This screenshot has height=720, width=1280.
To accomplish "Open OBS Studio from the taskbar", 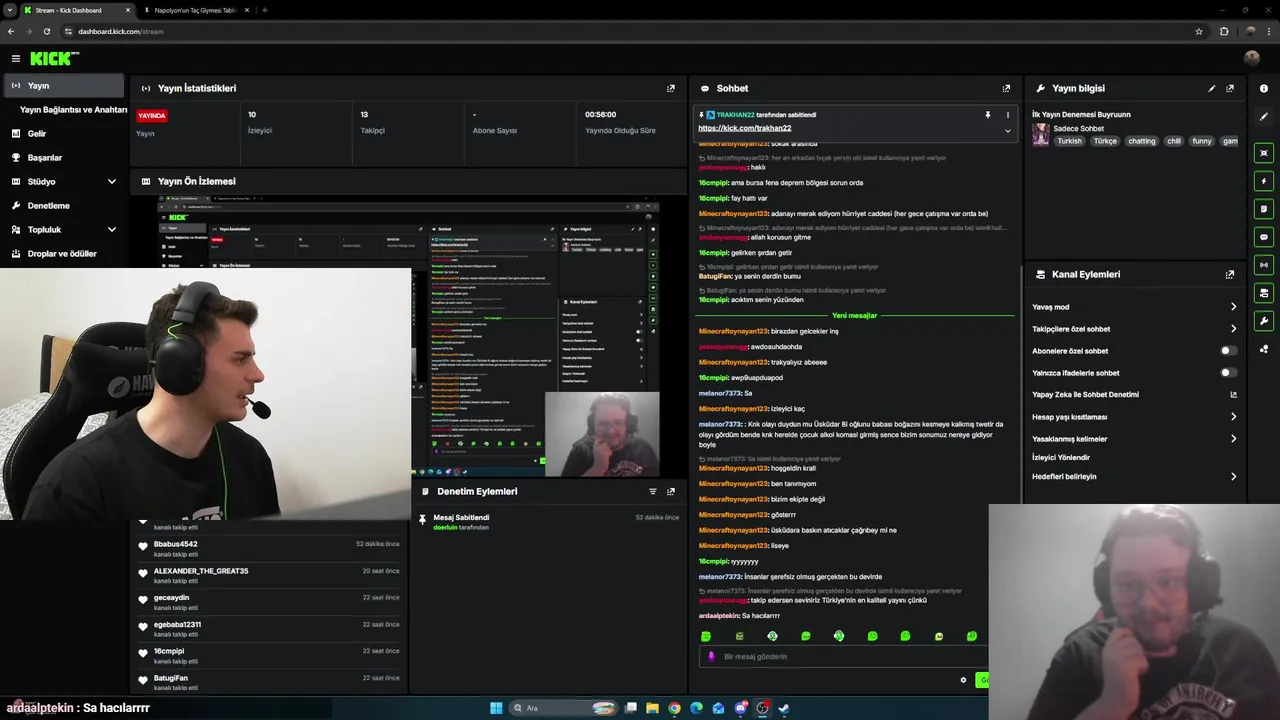I will pyautogui.click(x=763, y=708).
